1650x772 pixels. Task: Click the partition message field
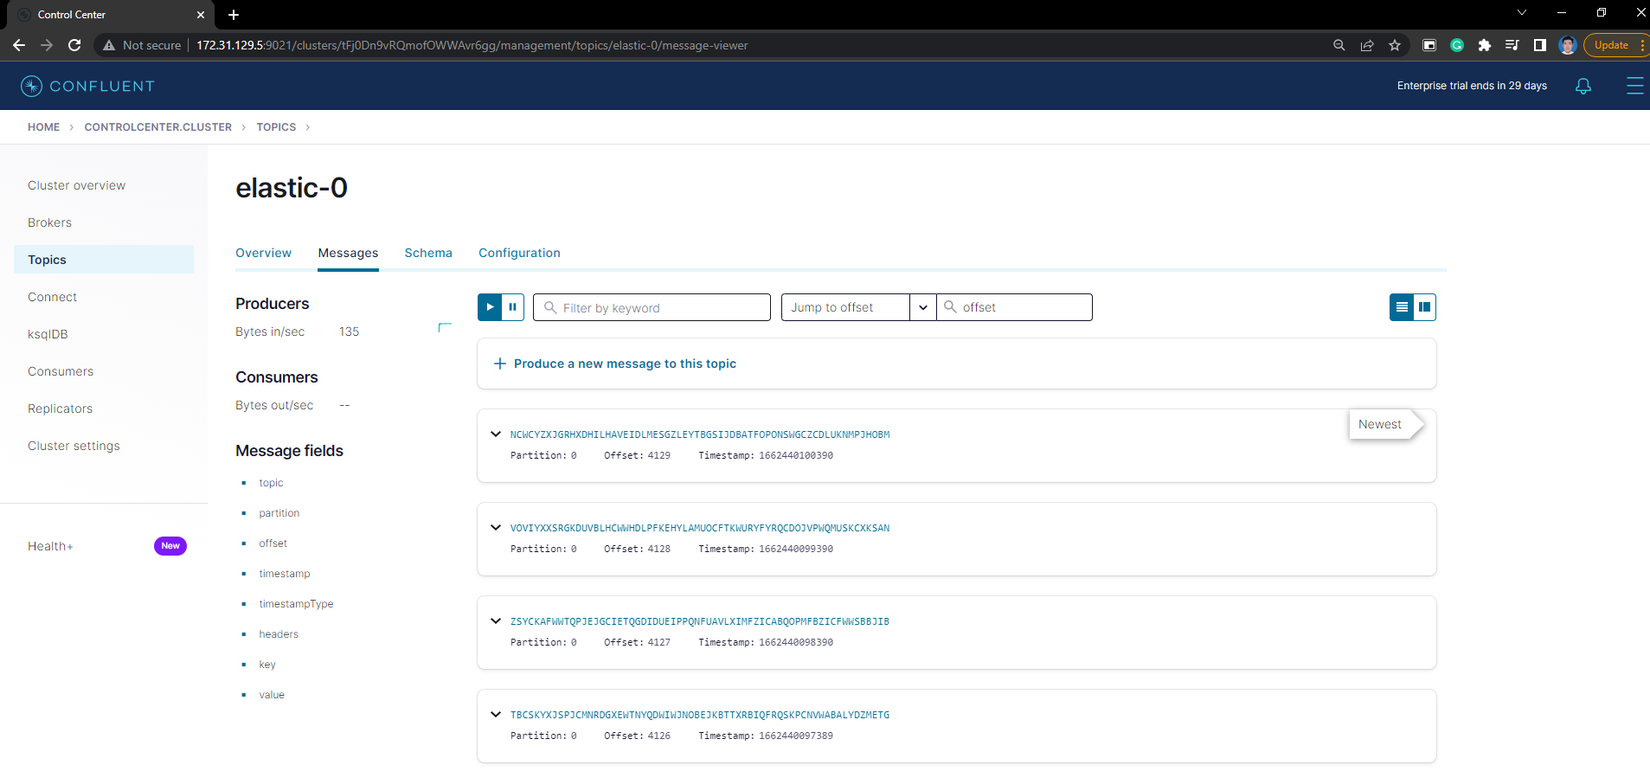pyautogui.click(x=279, y=513)
